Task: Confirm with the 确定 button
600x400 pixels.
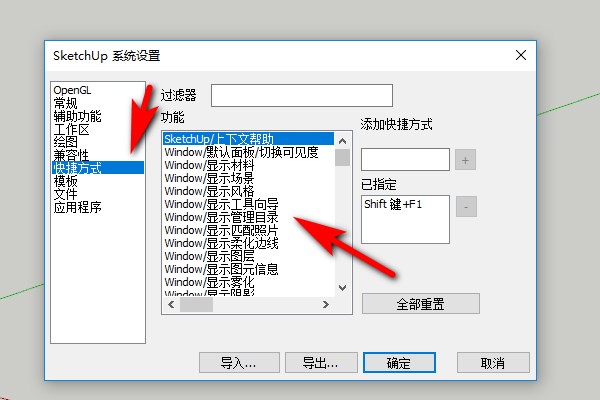Action: click(x=399, y=362)
